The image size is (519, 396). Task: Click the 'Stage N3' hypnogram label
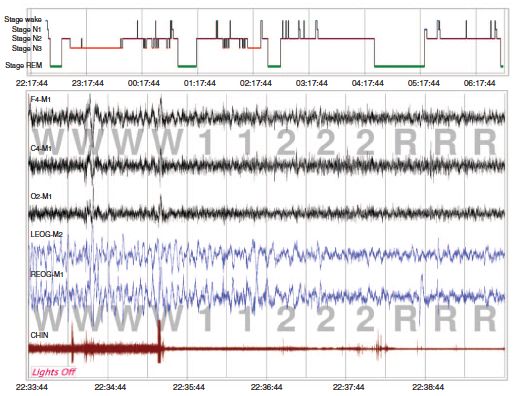[x=27, y=48]
